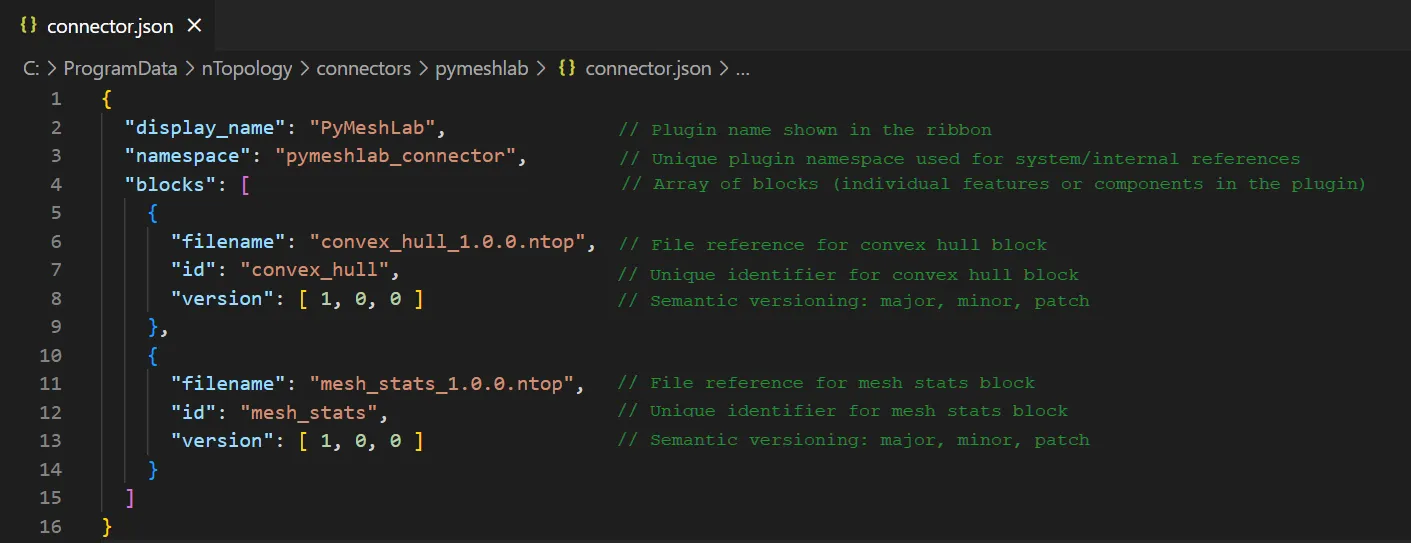Open the ProgramData breadcrumb folder
The height and width of the screenshot is (543, 1411).
click(120, 69)
